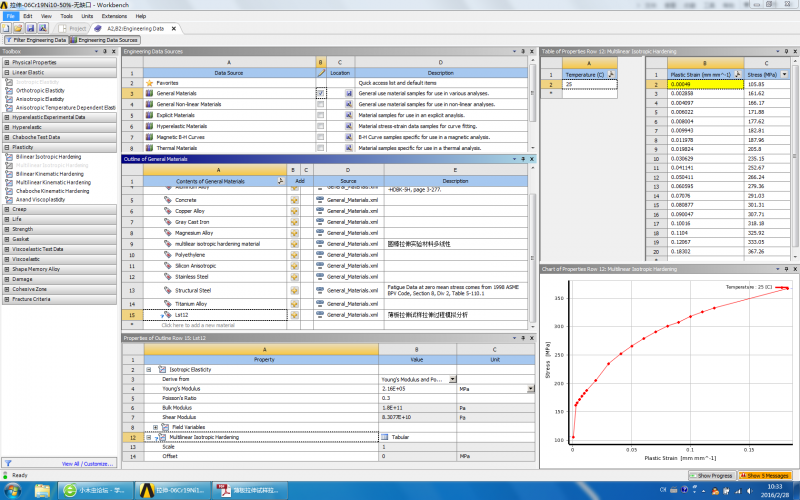Click the Favorites star icon
The height and width of the screenshot is (500, 800).
149,83
